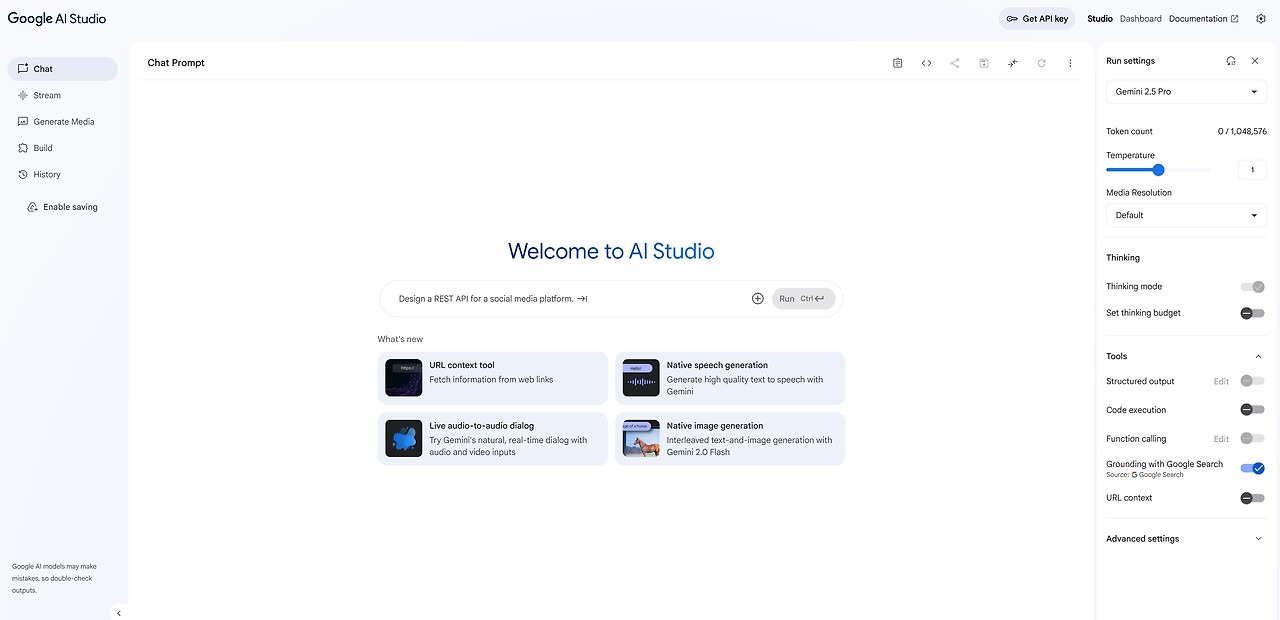Open the Dashboard tab
1280x620 pixels.
coord(1141,19)
